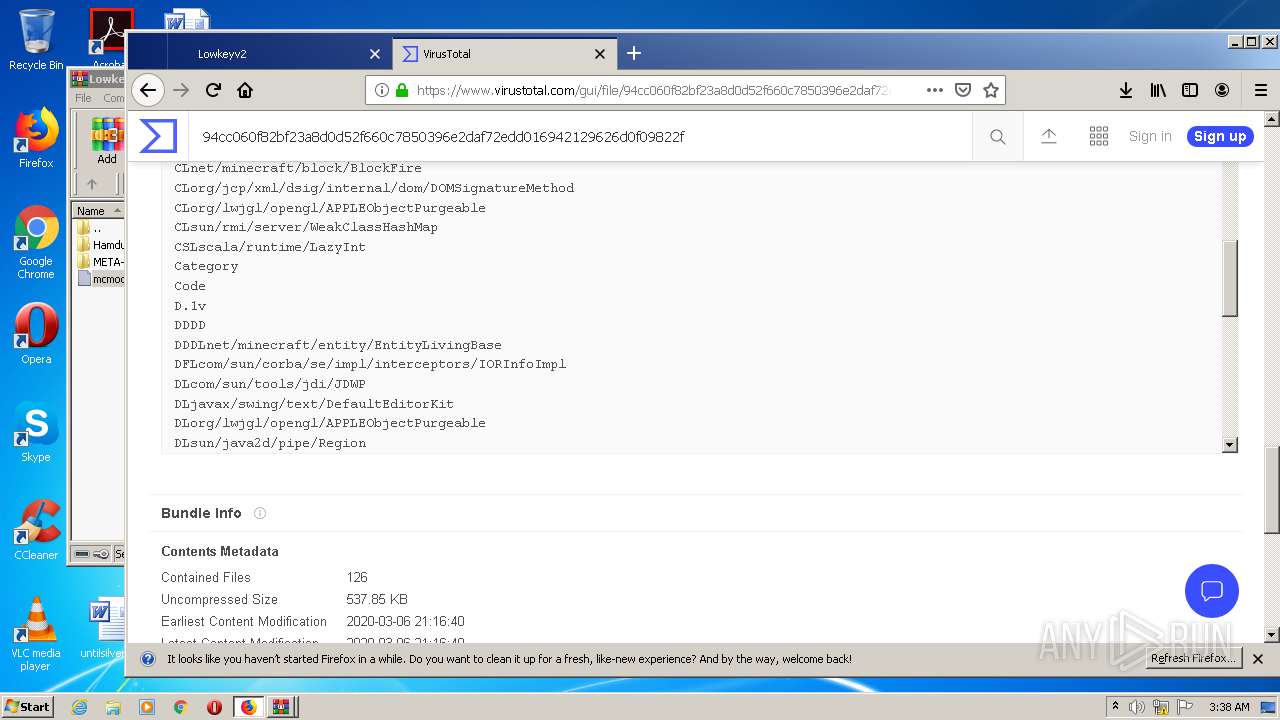This screenshot has width=1280, height=720.
Task: Select the 'CSLscala/runtime/LazyInt' string
Action: 270,247
